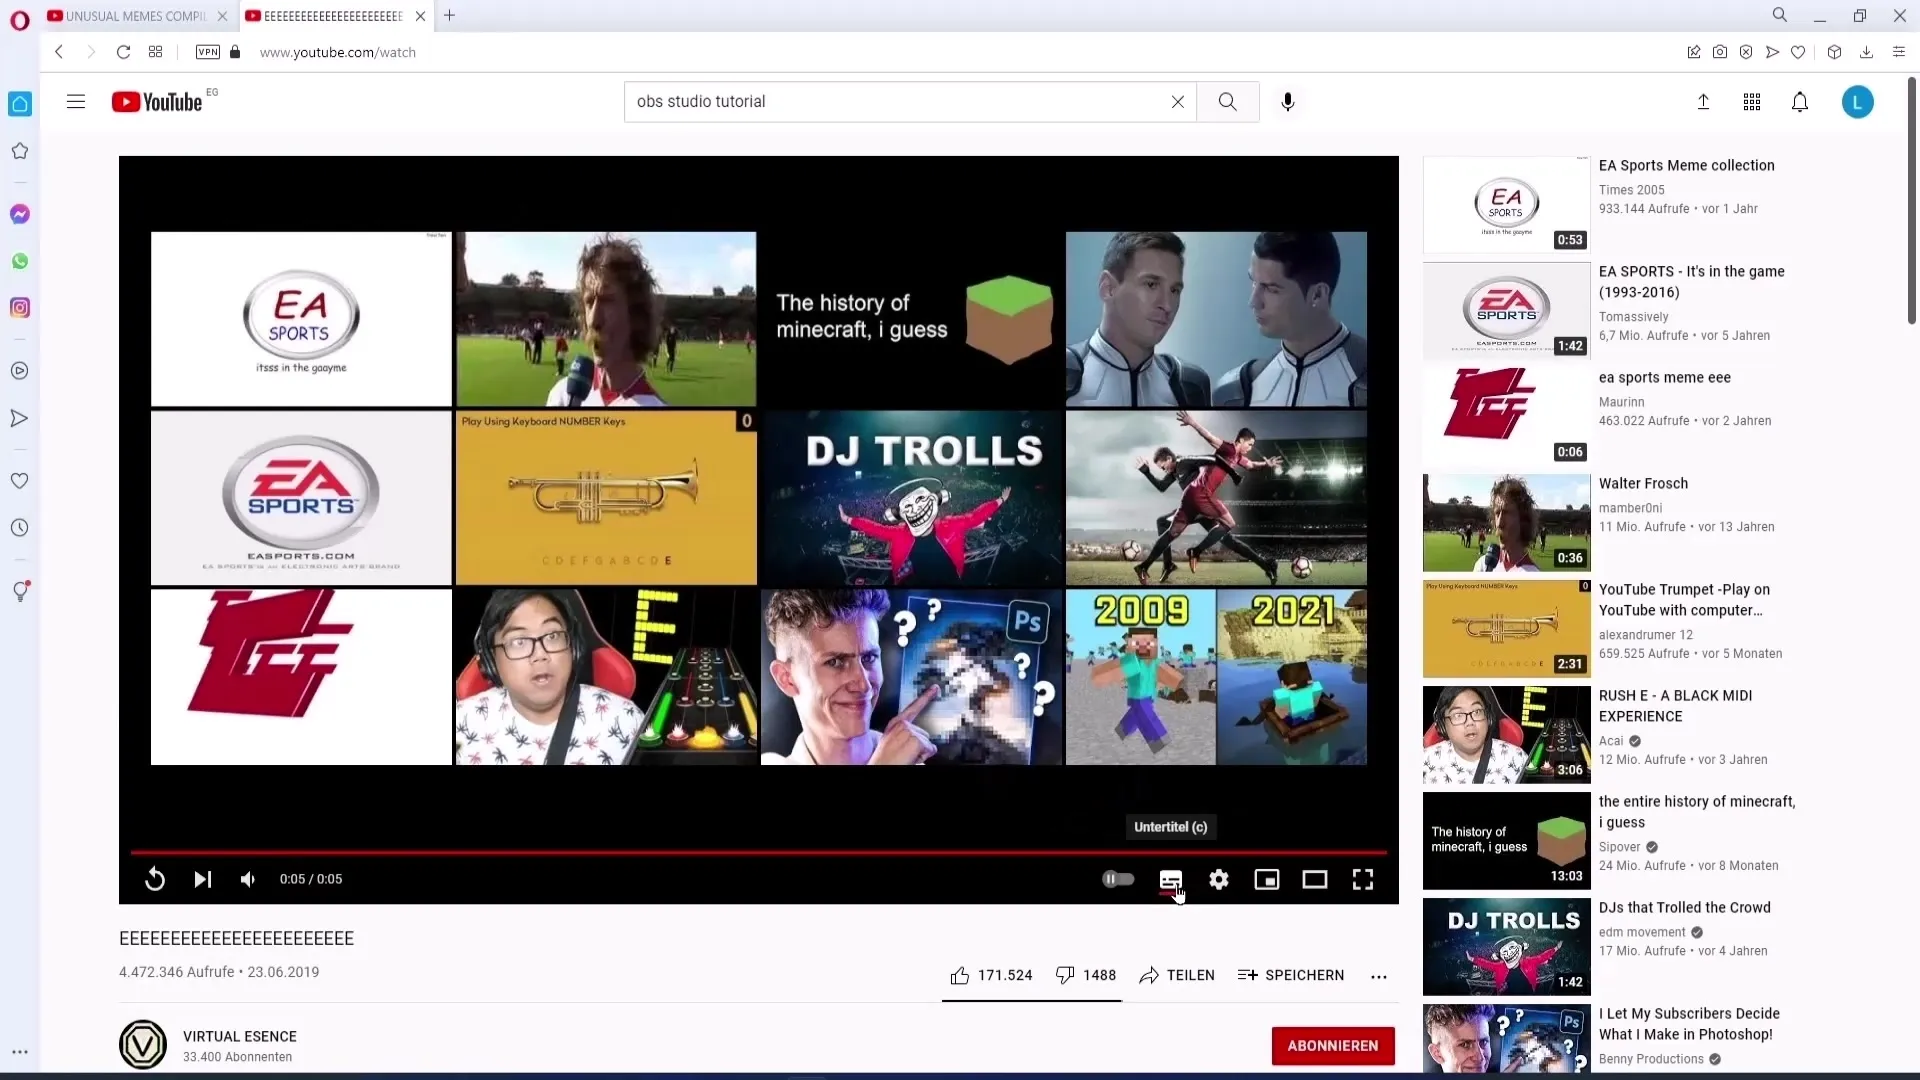Open WhatsApp in Opera sidebar
Viewport: 1920px width, 1080px height.
19,261
